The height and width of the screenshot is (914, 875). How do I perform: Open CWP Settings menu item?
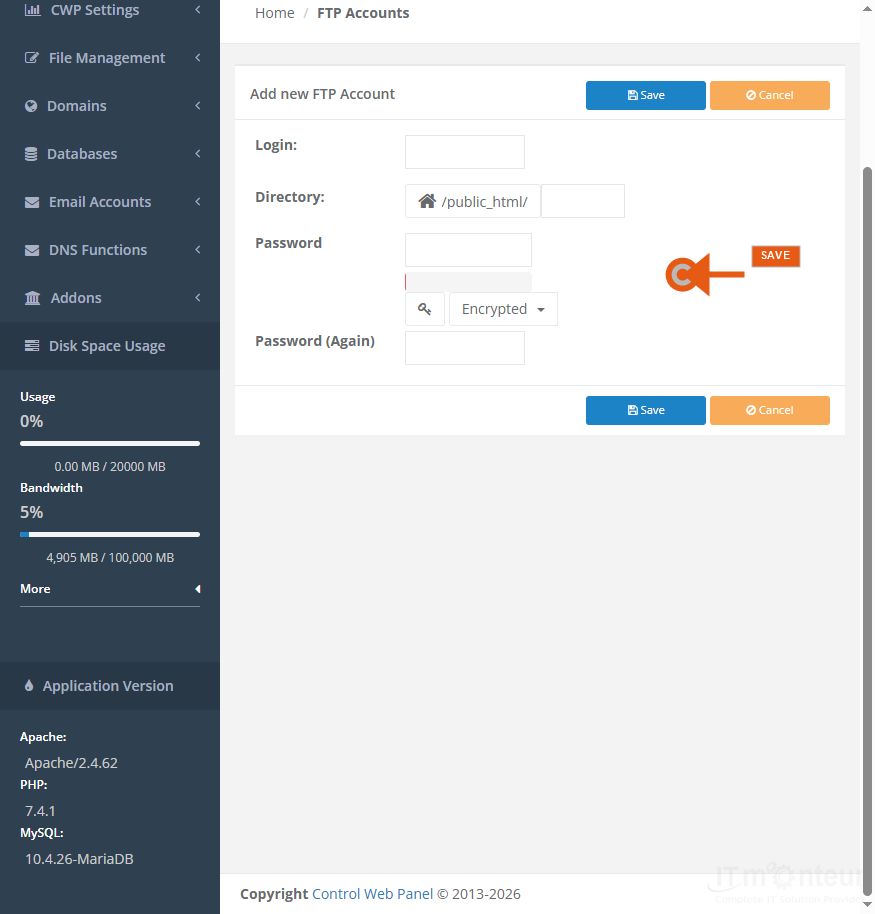pyautogui.click(x=110, y=10)
